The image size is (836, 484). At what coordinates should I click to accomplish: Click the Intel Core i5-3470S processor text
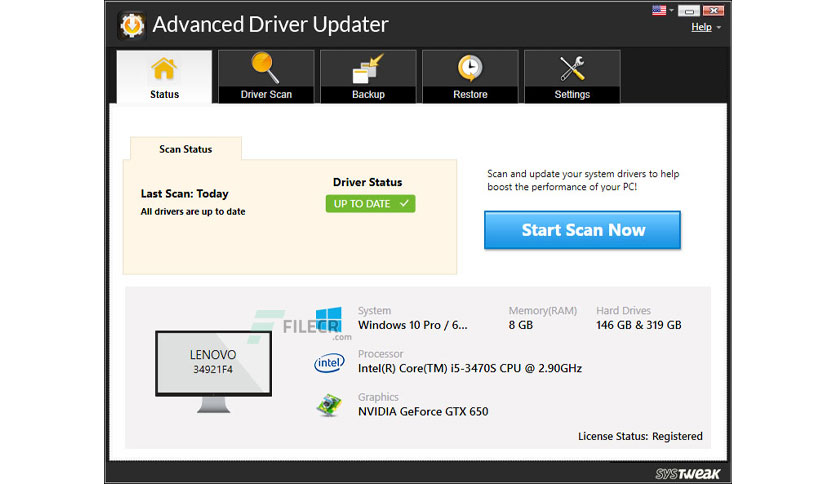[470, 368]
